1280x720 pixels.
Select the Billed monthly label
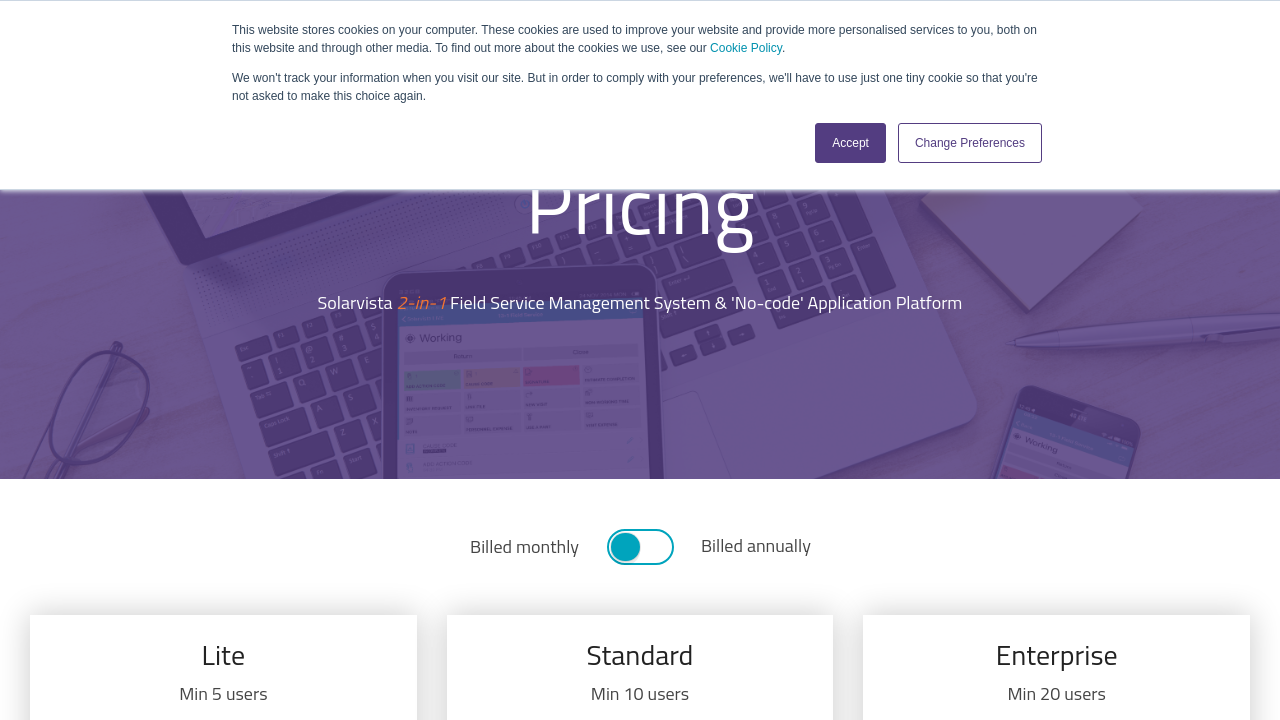click(x=524, y=547)
